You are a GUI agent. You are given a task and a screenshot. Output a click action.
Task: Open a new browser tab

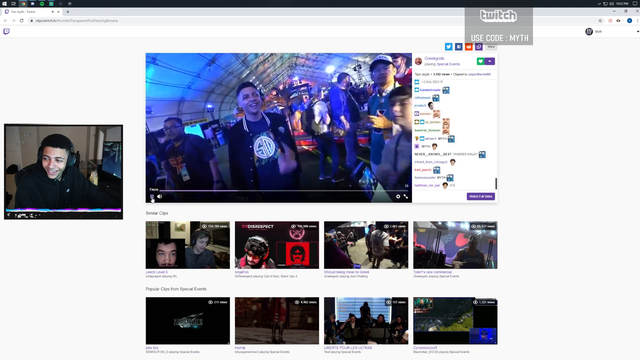click(x=68, y=12)
